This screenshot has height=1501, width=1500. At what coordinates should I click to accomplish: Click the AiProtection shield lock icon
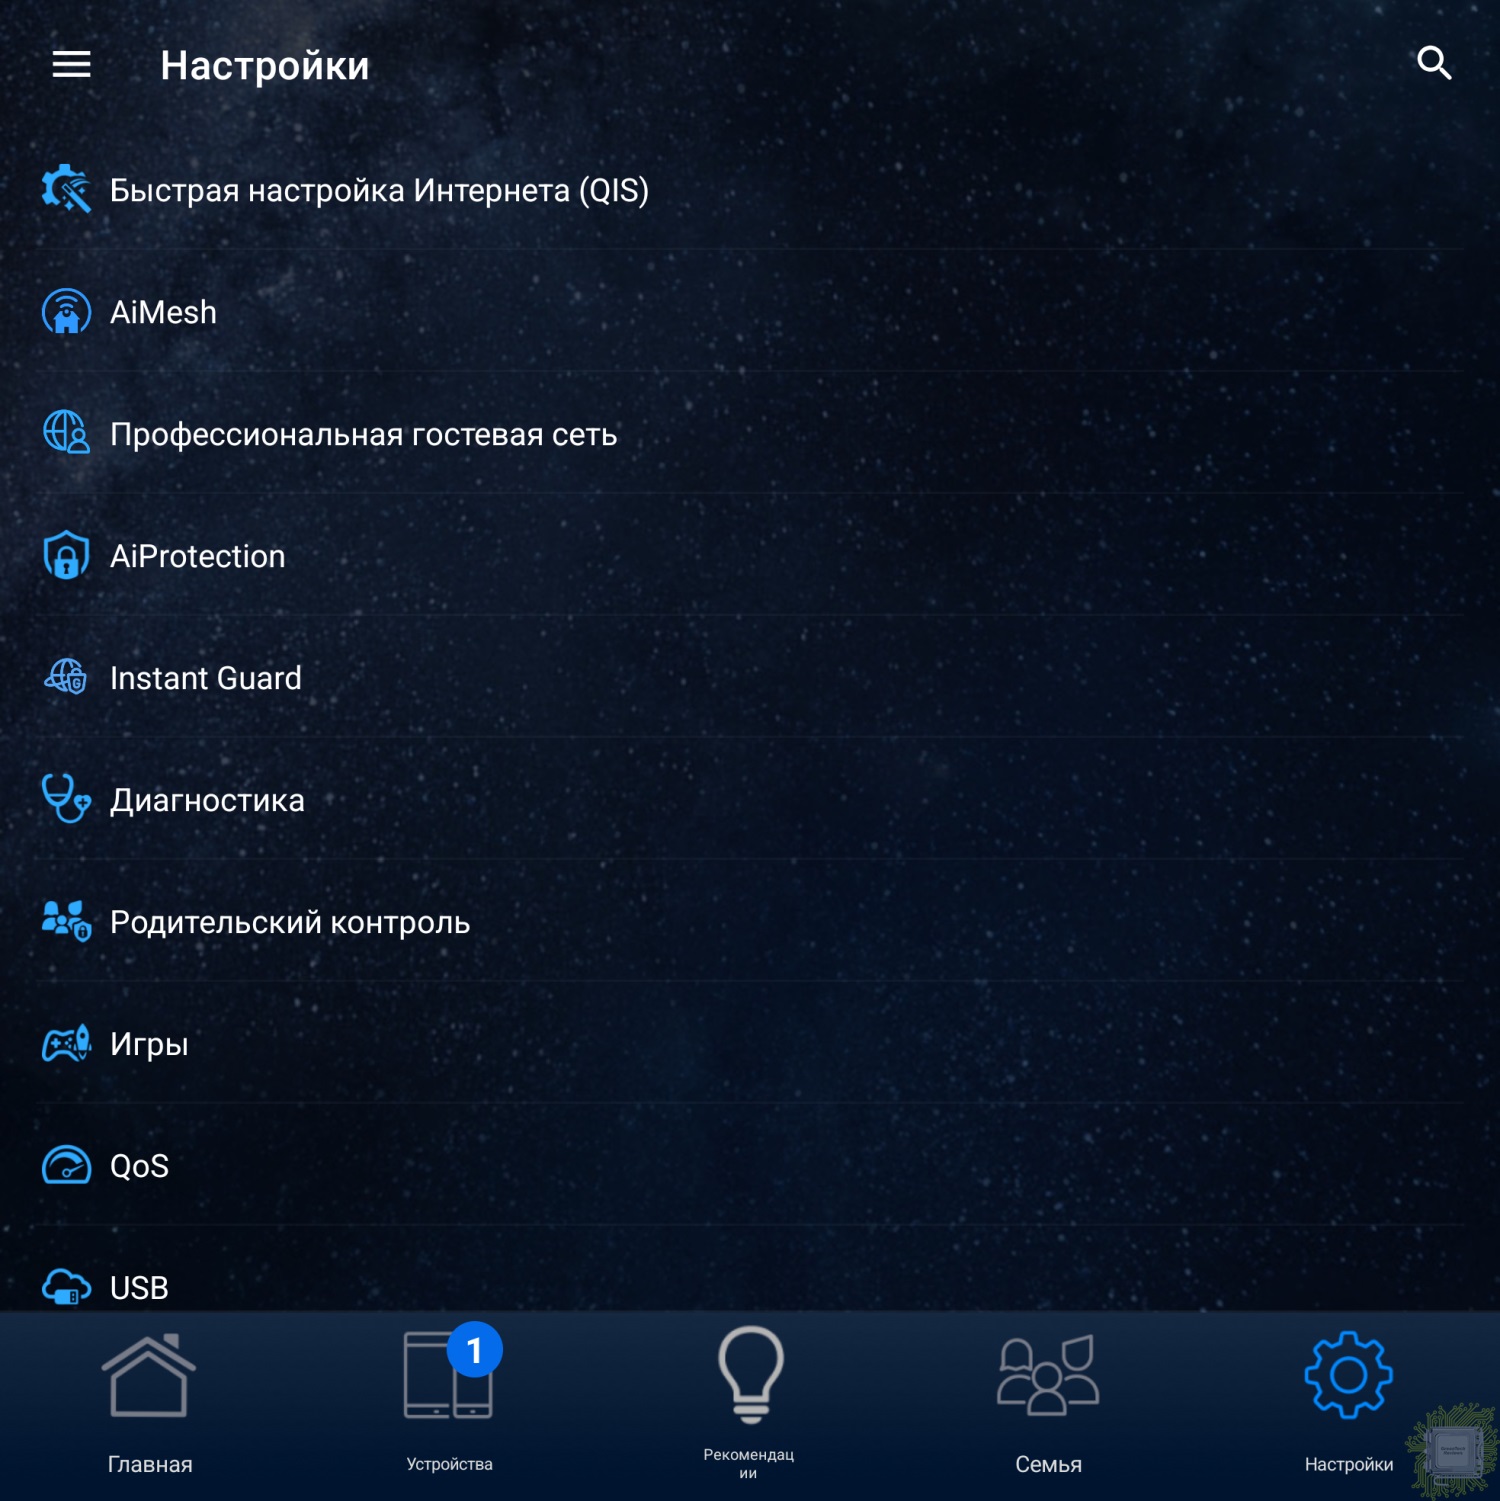pyautogui.click(x=66, y=556)
